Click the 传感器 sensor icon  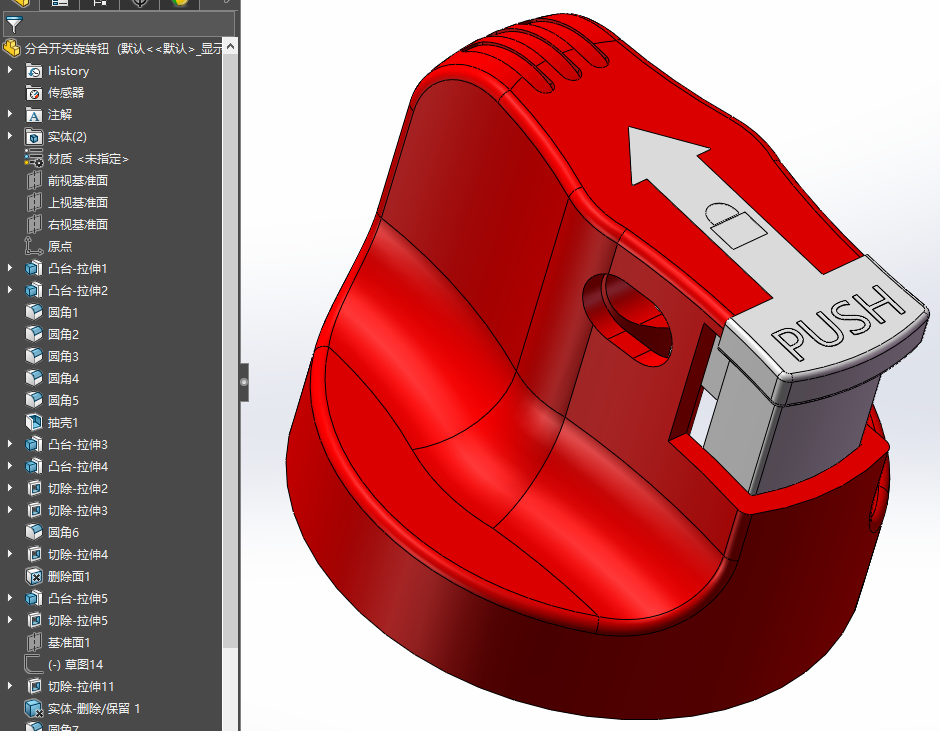[34, 93]
